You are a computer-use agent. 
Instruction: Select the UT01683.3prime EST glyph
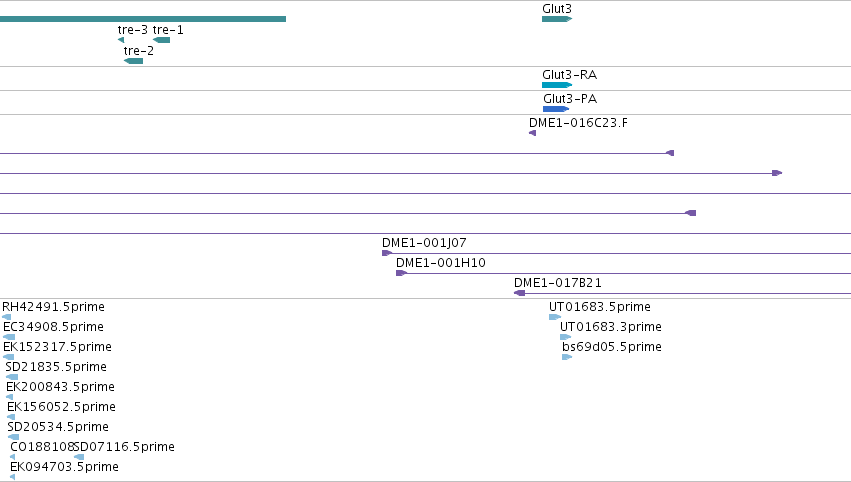point(566,337)
